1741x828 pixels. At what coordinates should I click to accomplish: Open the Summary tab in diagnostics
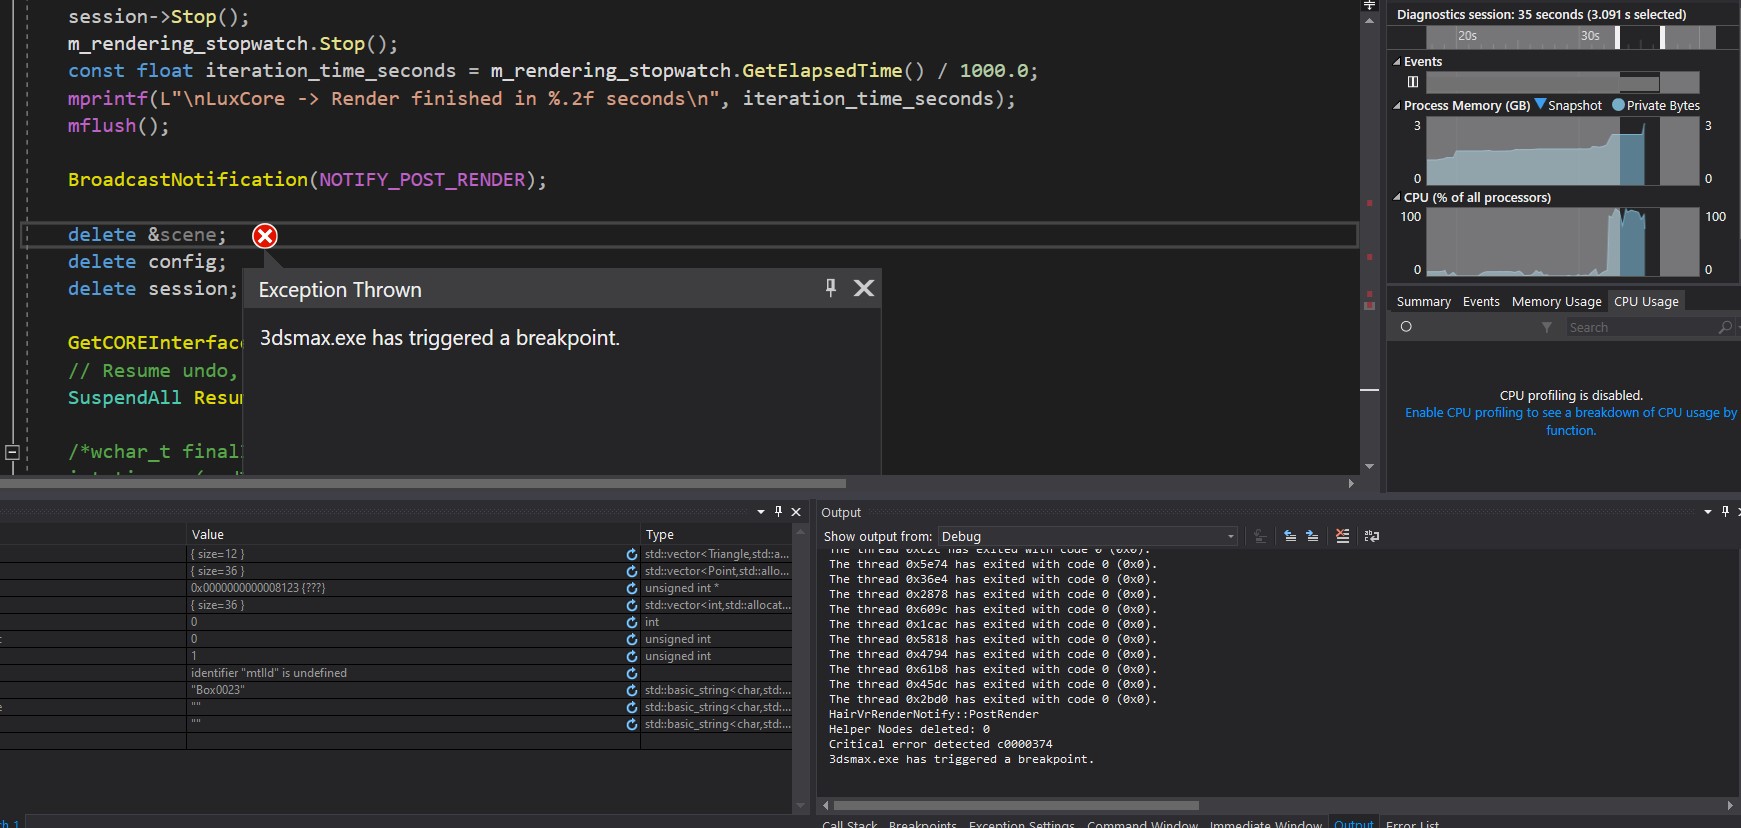(x=1423, y=302)
